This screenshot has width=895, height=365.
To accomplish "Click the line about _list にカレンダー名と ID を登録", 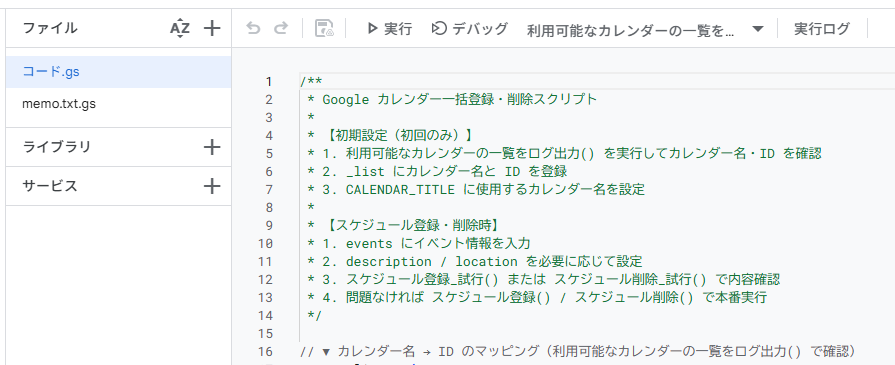I will point(437,171).
